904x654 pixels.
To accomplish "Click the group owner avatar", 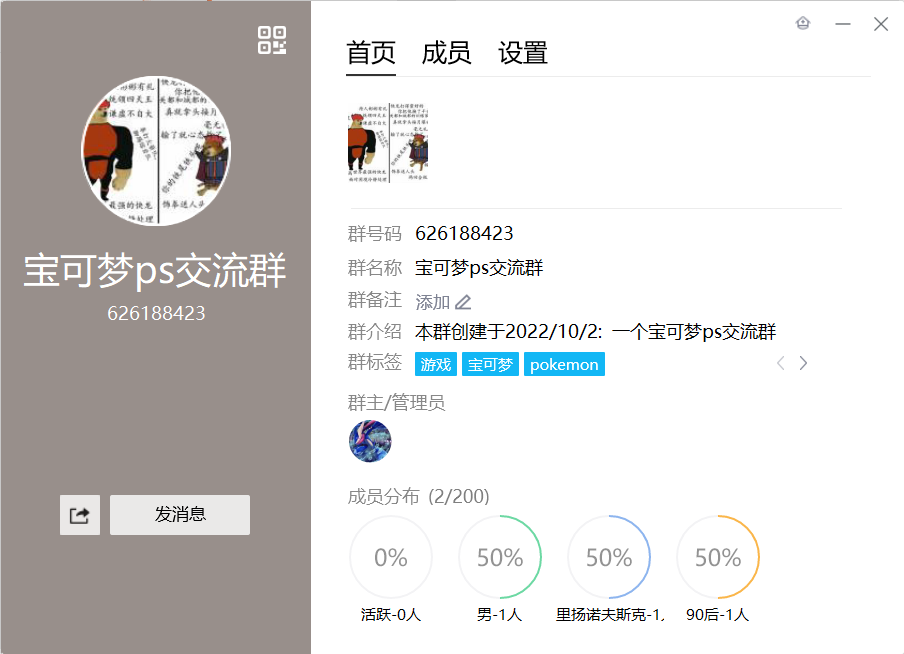I will click(x=370, y=441).
